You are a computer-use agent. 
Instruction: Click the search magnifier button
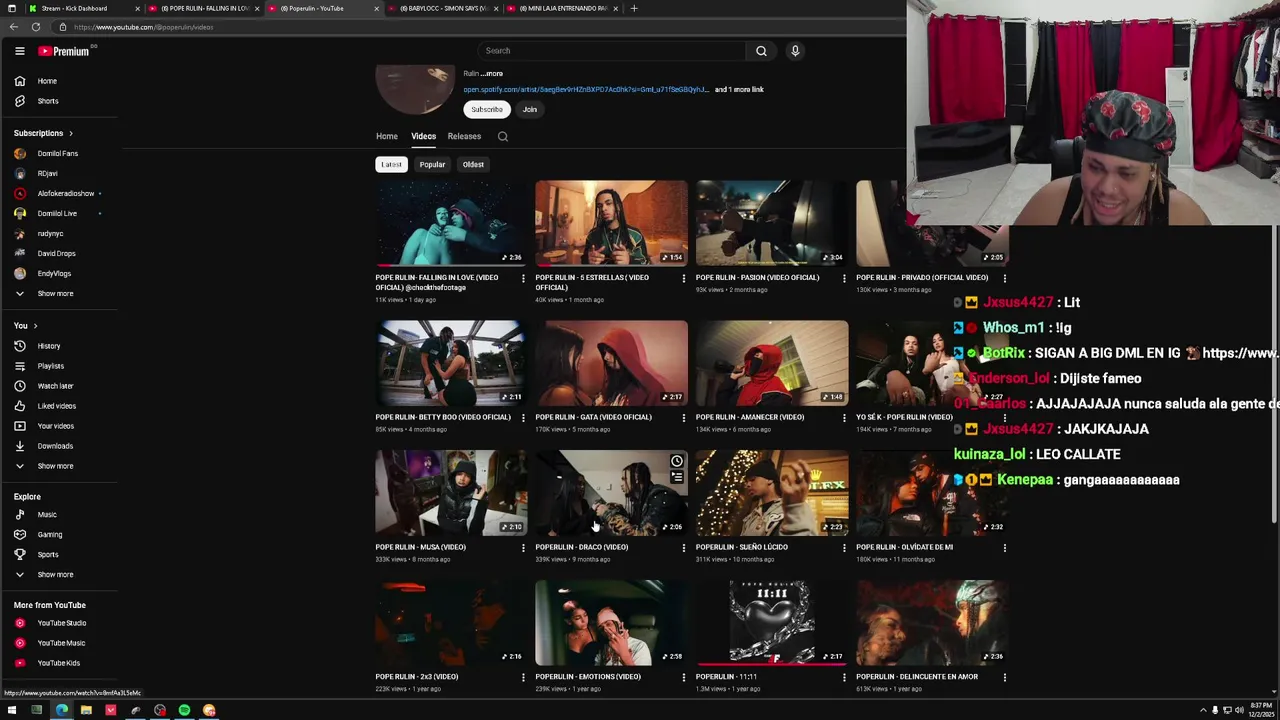click(761, 51)
